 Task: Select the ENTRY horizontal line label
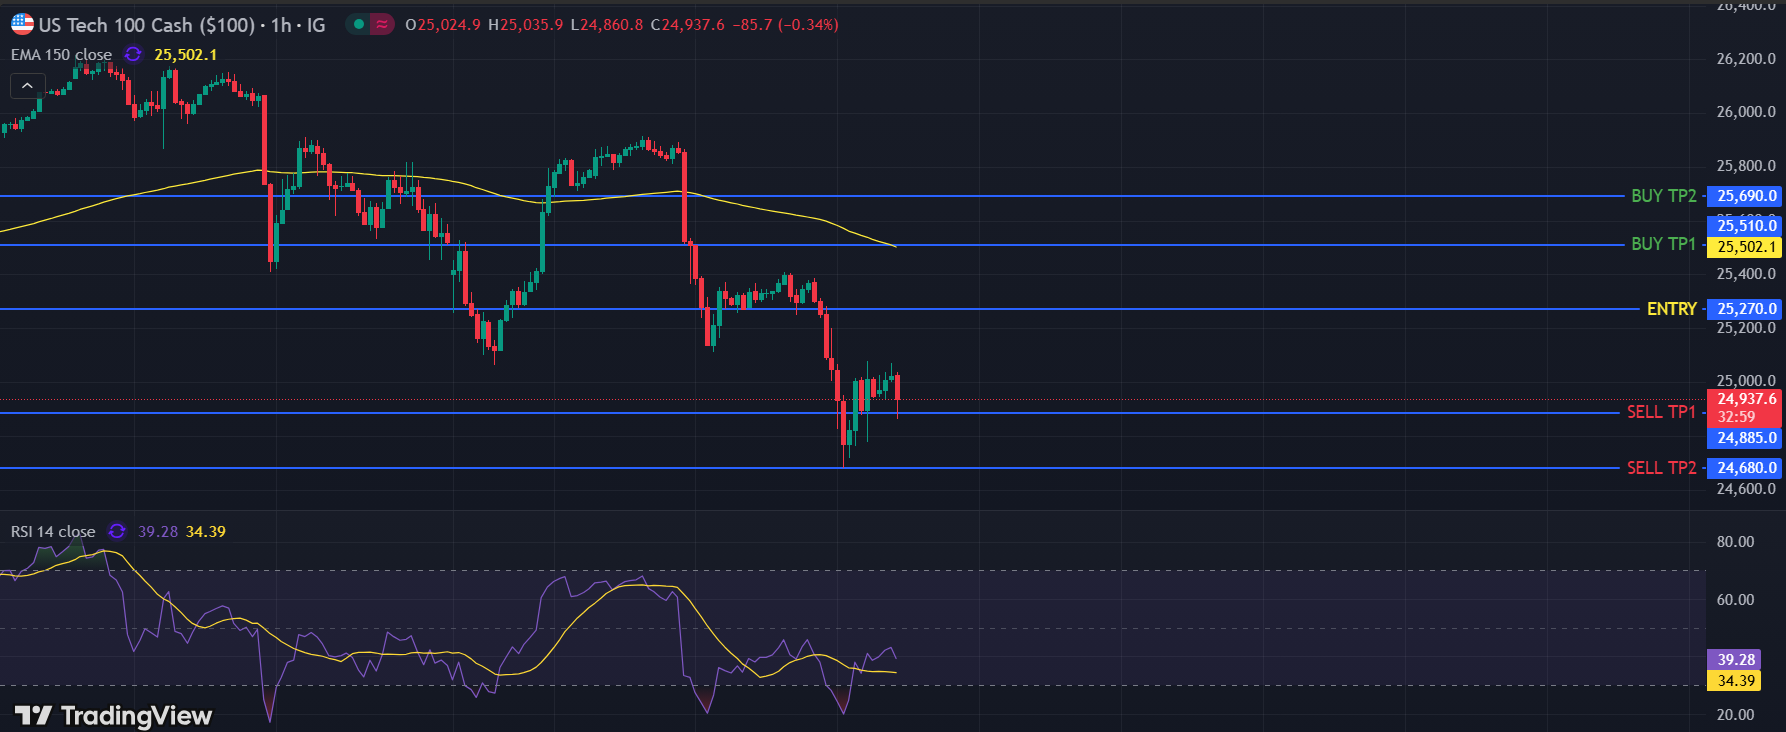tap(1671, 309)
